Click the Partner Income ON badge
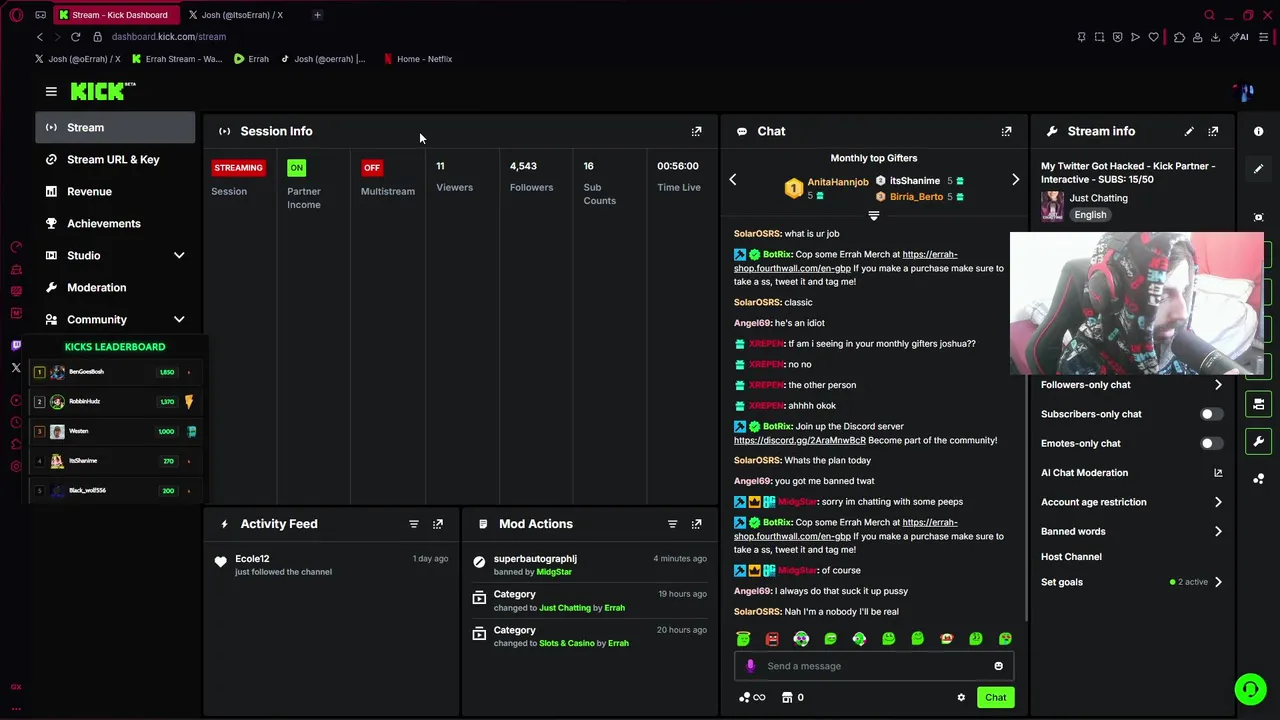The width and height of the screenshot is (1280, 720). pyautogui.click(x=296, y=168)
